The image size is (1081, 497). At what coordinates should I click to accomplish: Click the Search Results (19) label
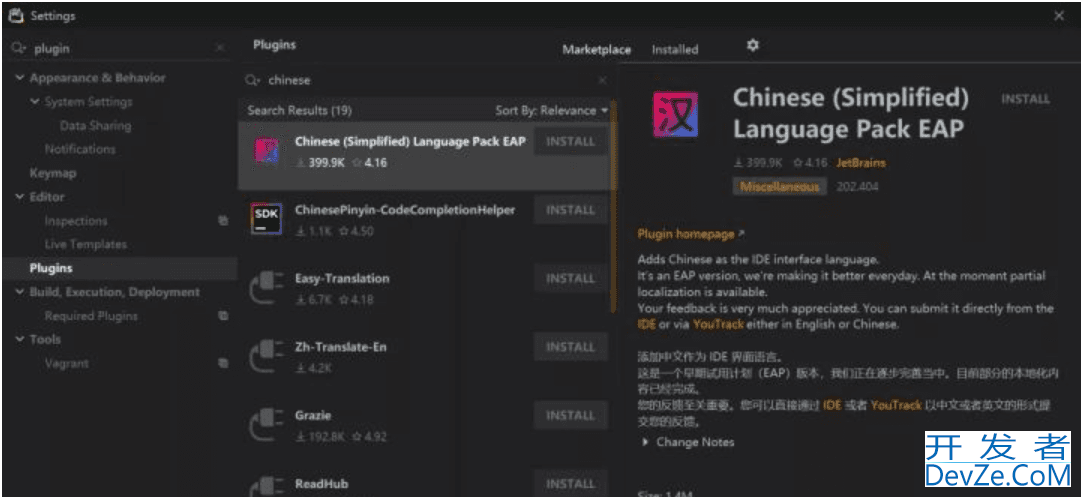pyautogui.click(x=299, y=110)
